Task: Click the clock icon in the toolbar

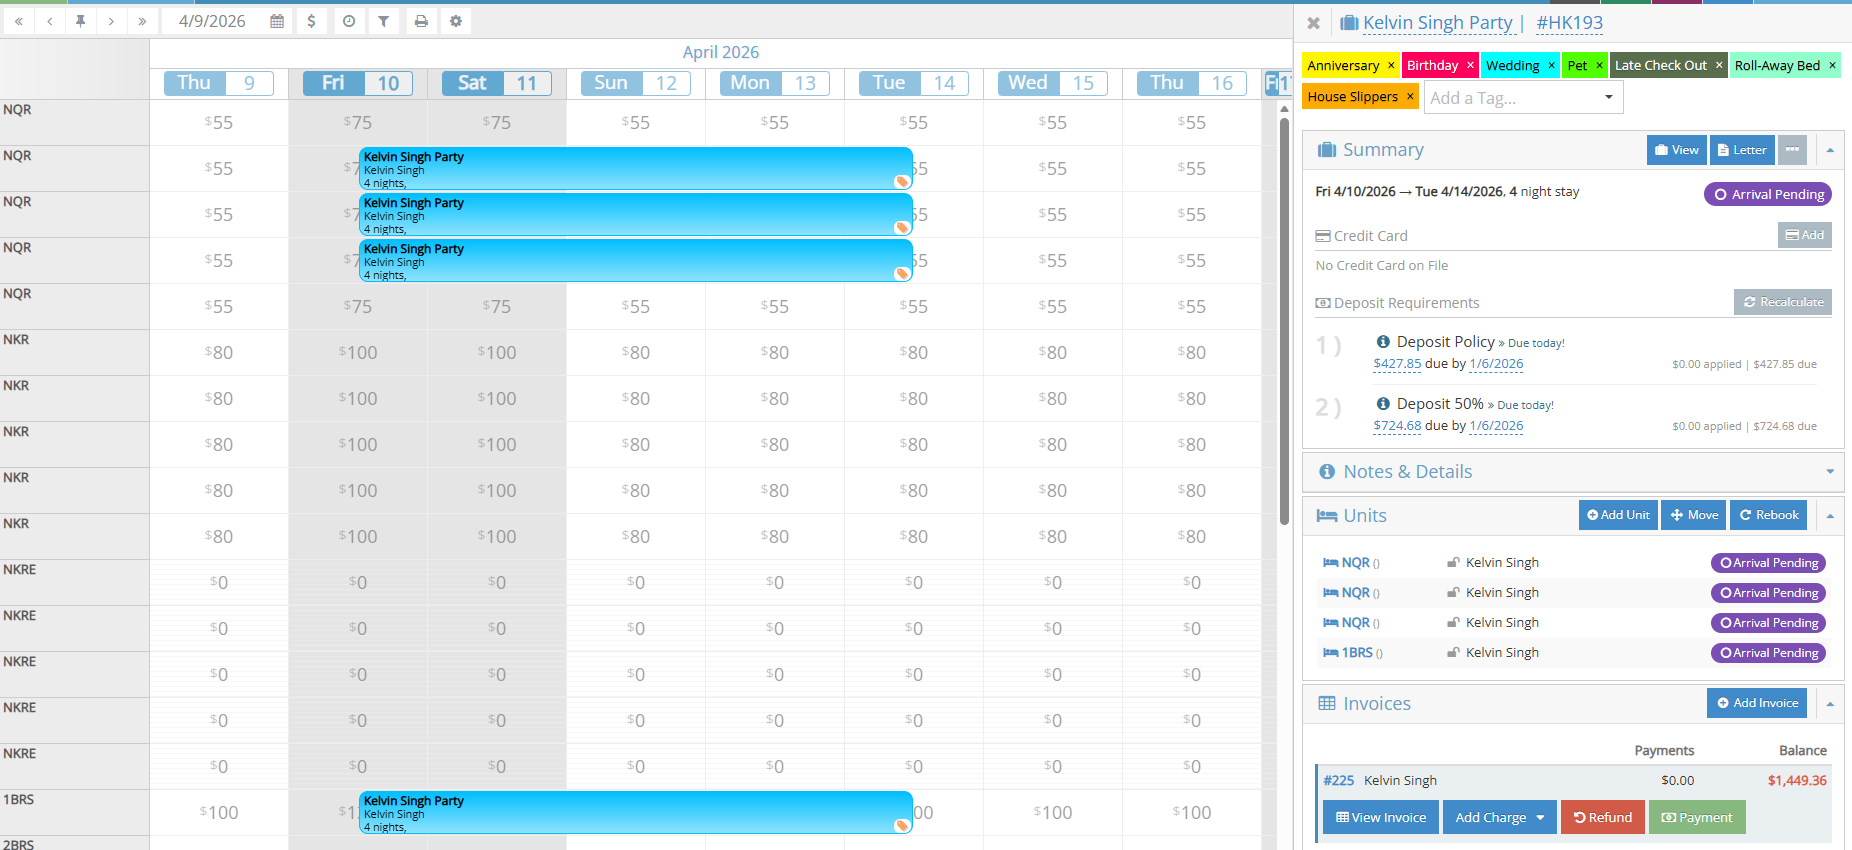Action: pyautogui.click(x=348, y=21)
